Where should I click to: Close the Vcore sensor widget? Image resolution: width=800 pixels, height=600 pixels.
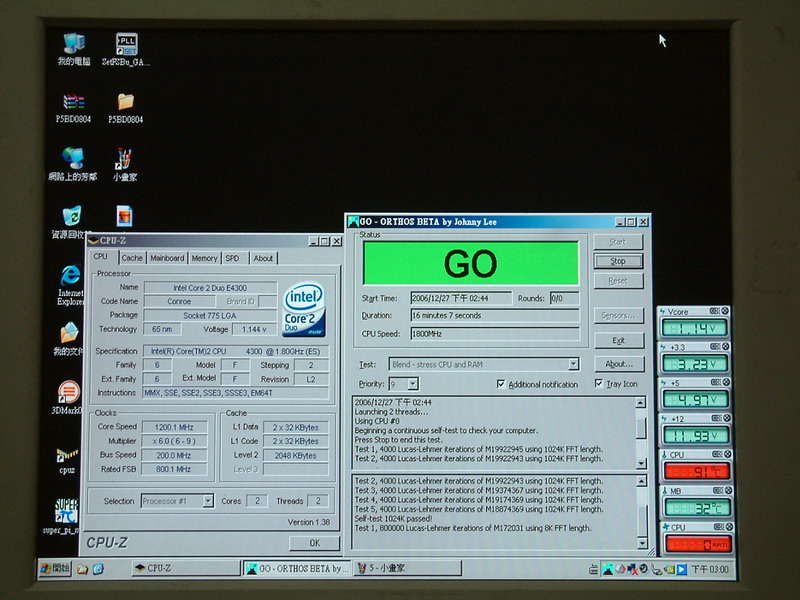pyautogui.click(x=725, y=311)
